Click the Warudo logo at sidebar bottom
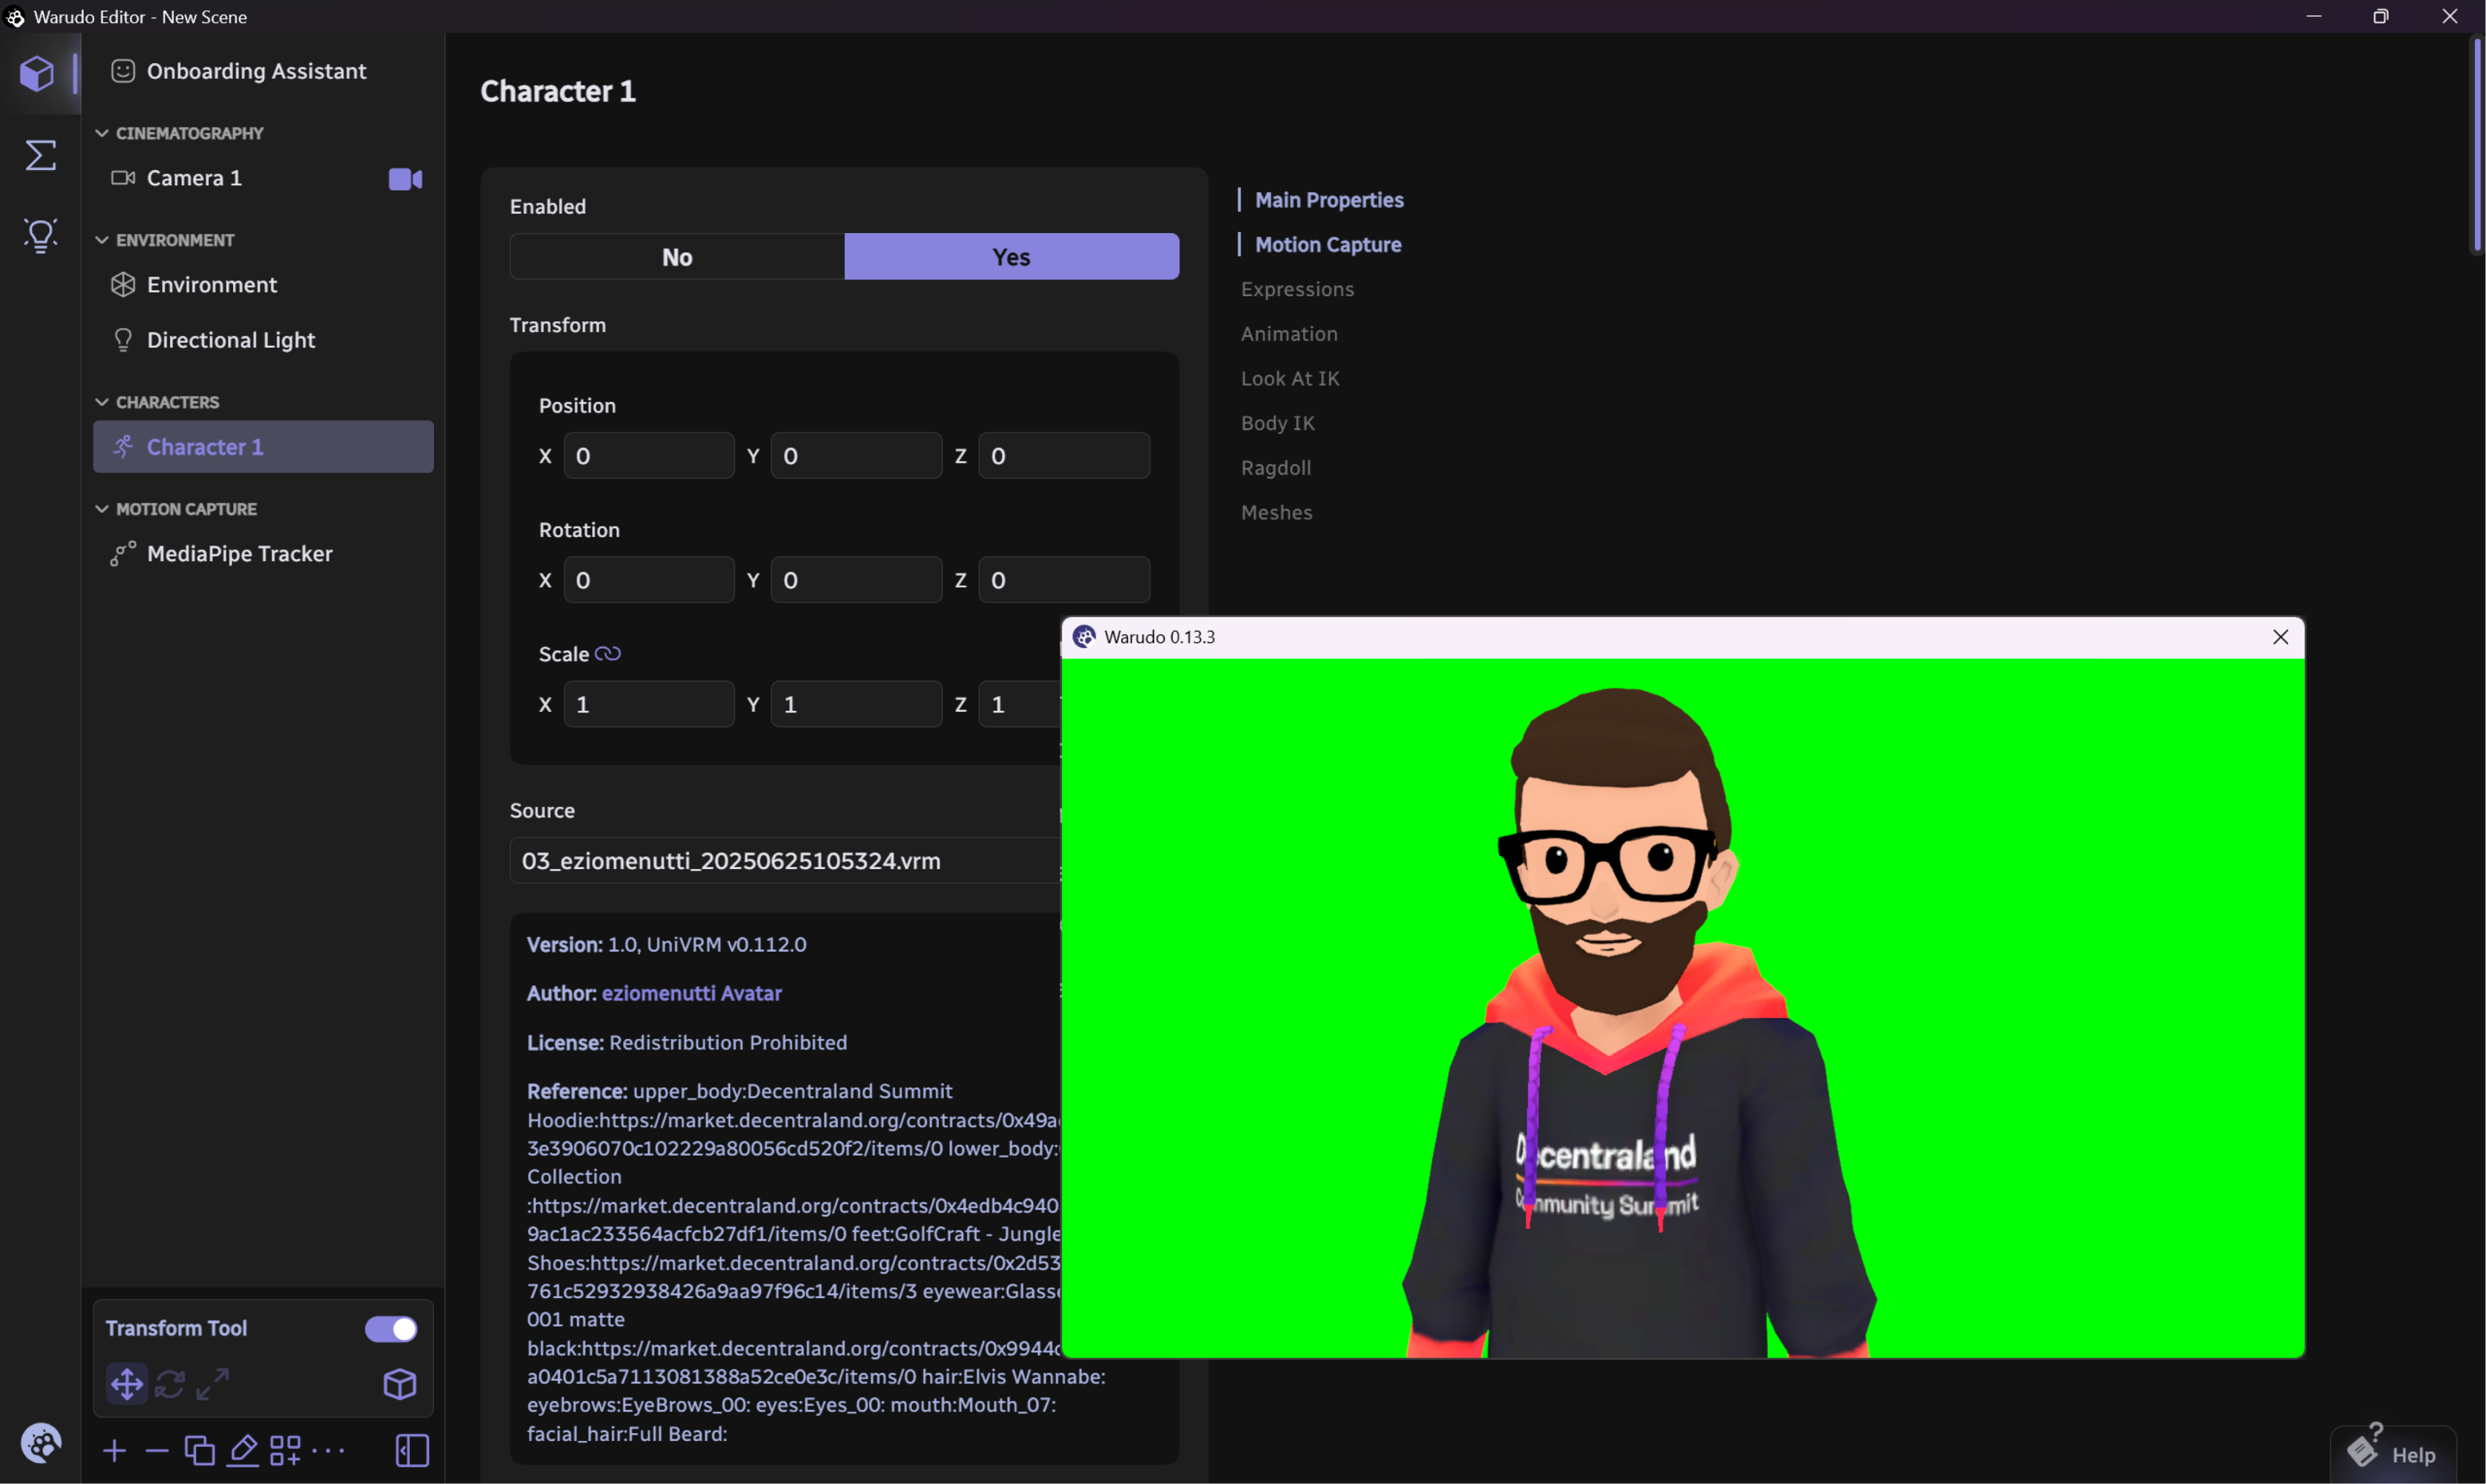 tap(41, 1443)
